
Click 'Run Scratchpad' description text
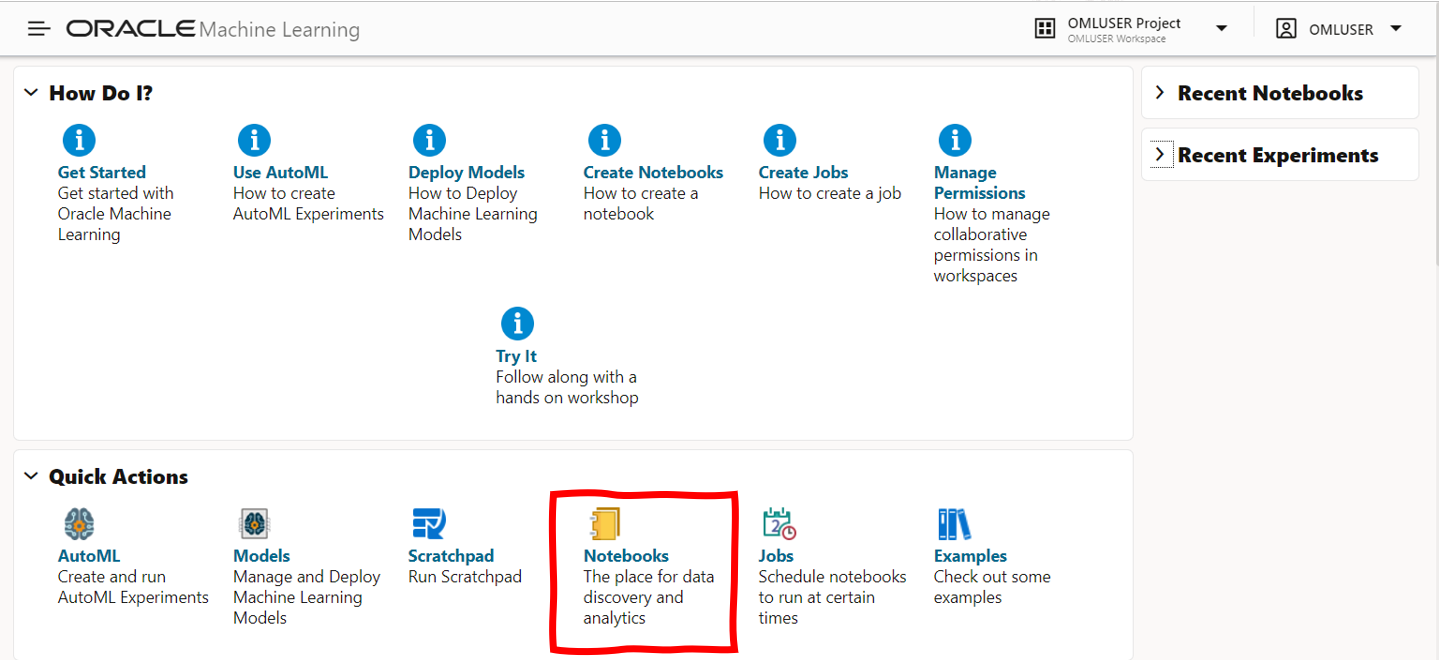(465, 577)
